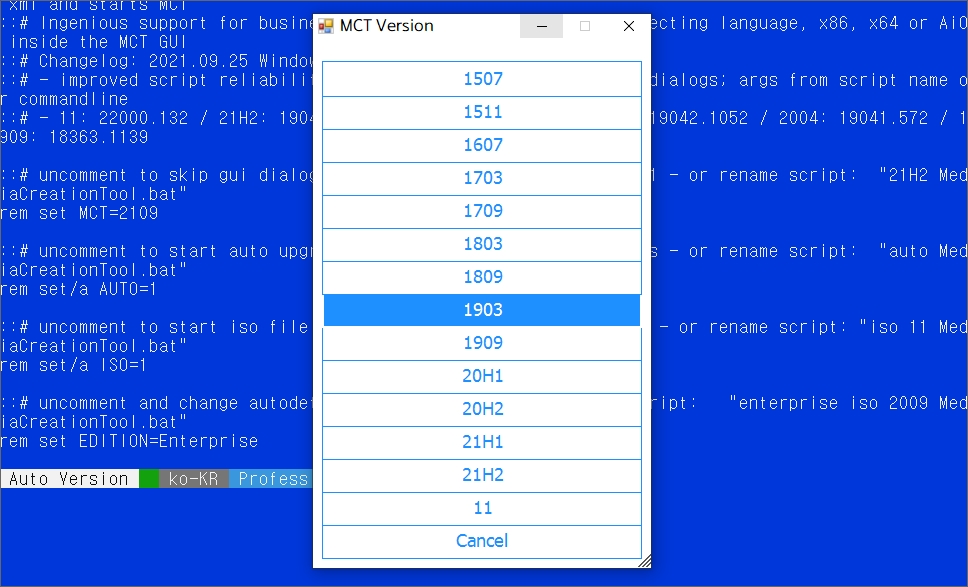Select the 1703 version option
The height and width of the screenshot is (587, 968).
482,178
